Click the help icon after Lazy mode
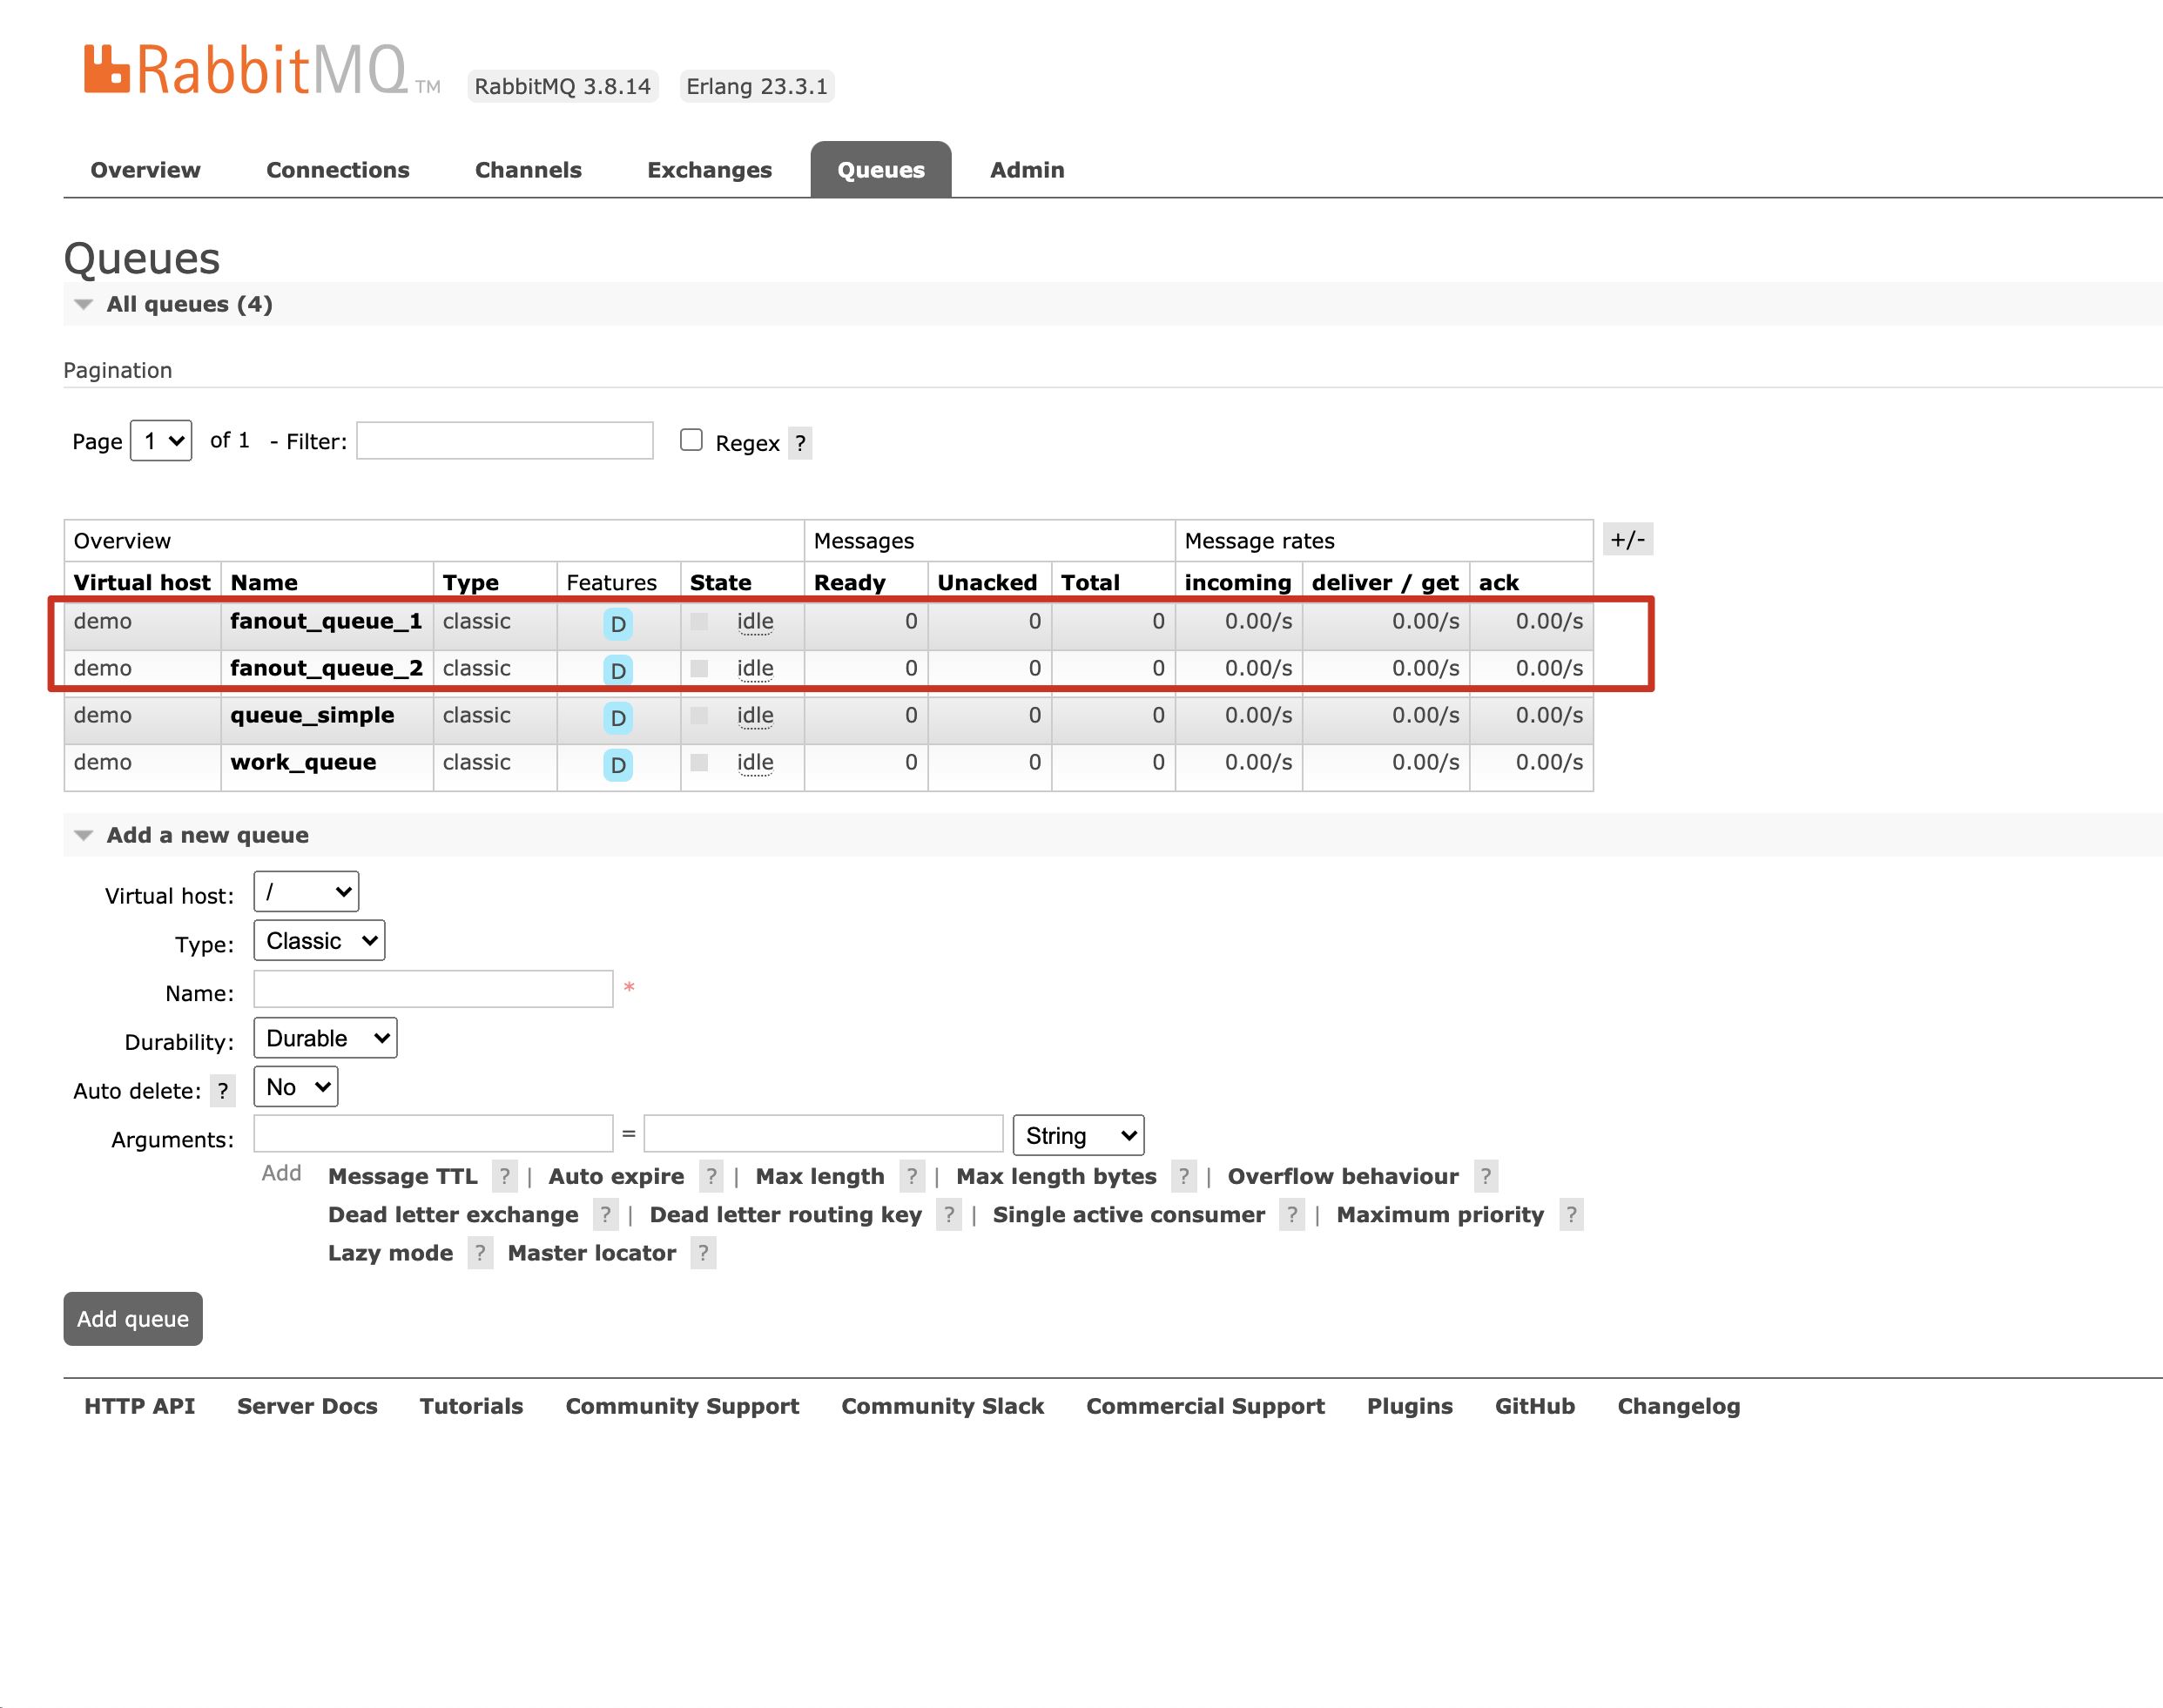 click(480, 1253)
